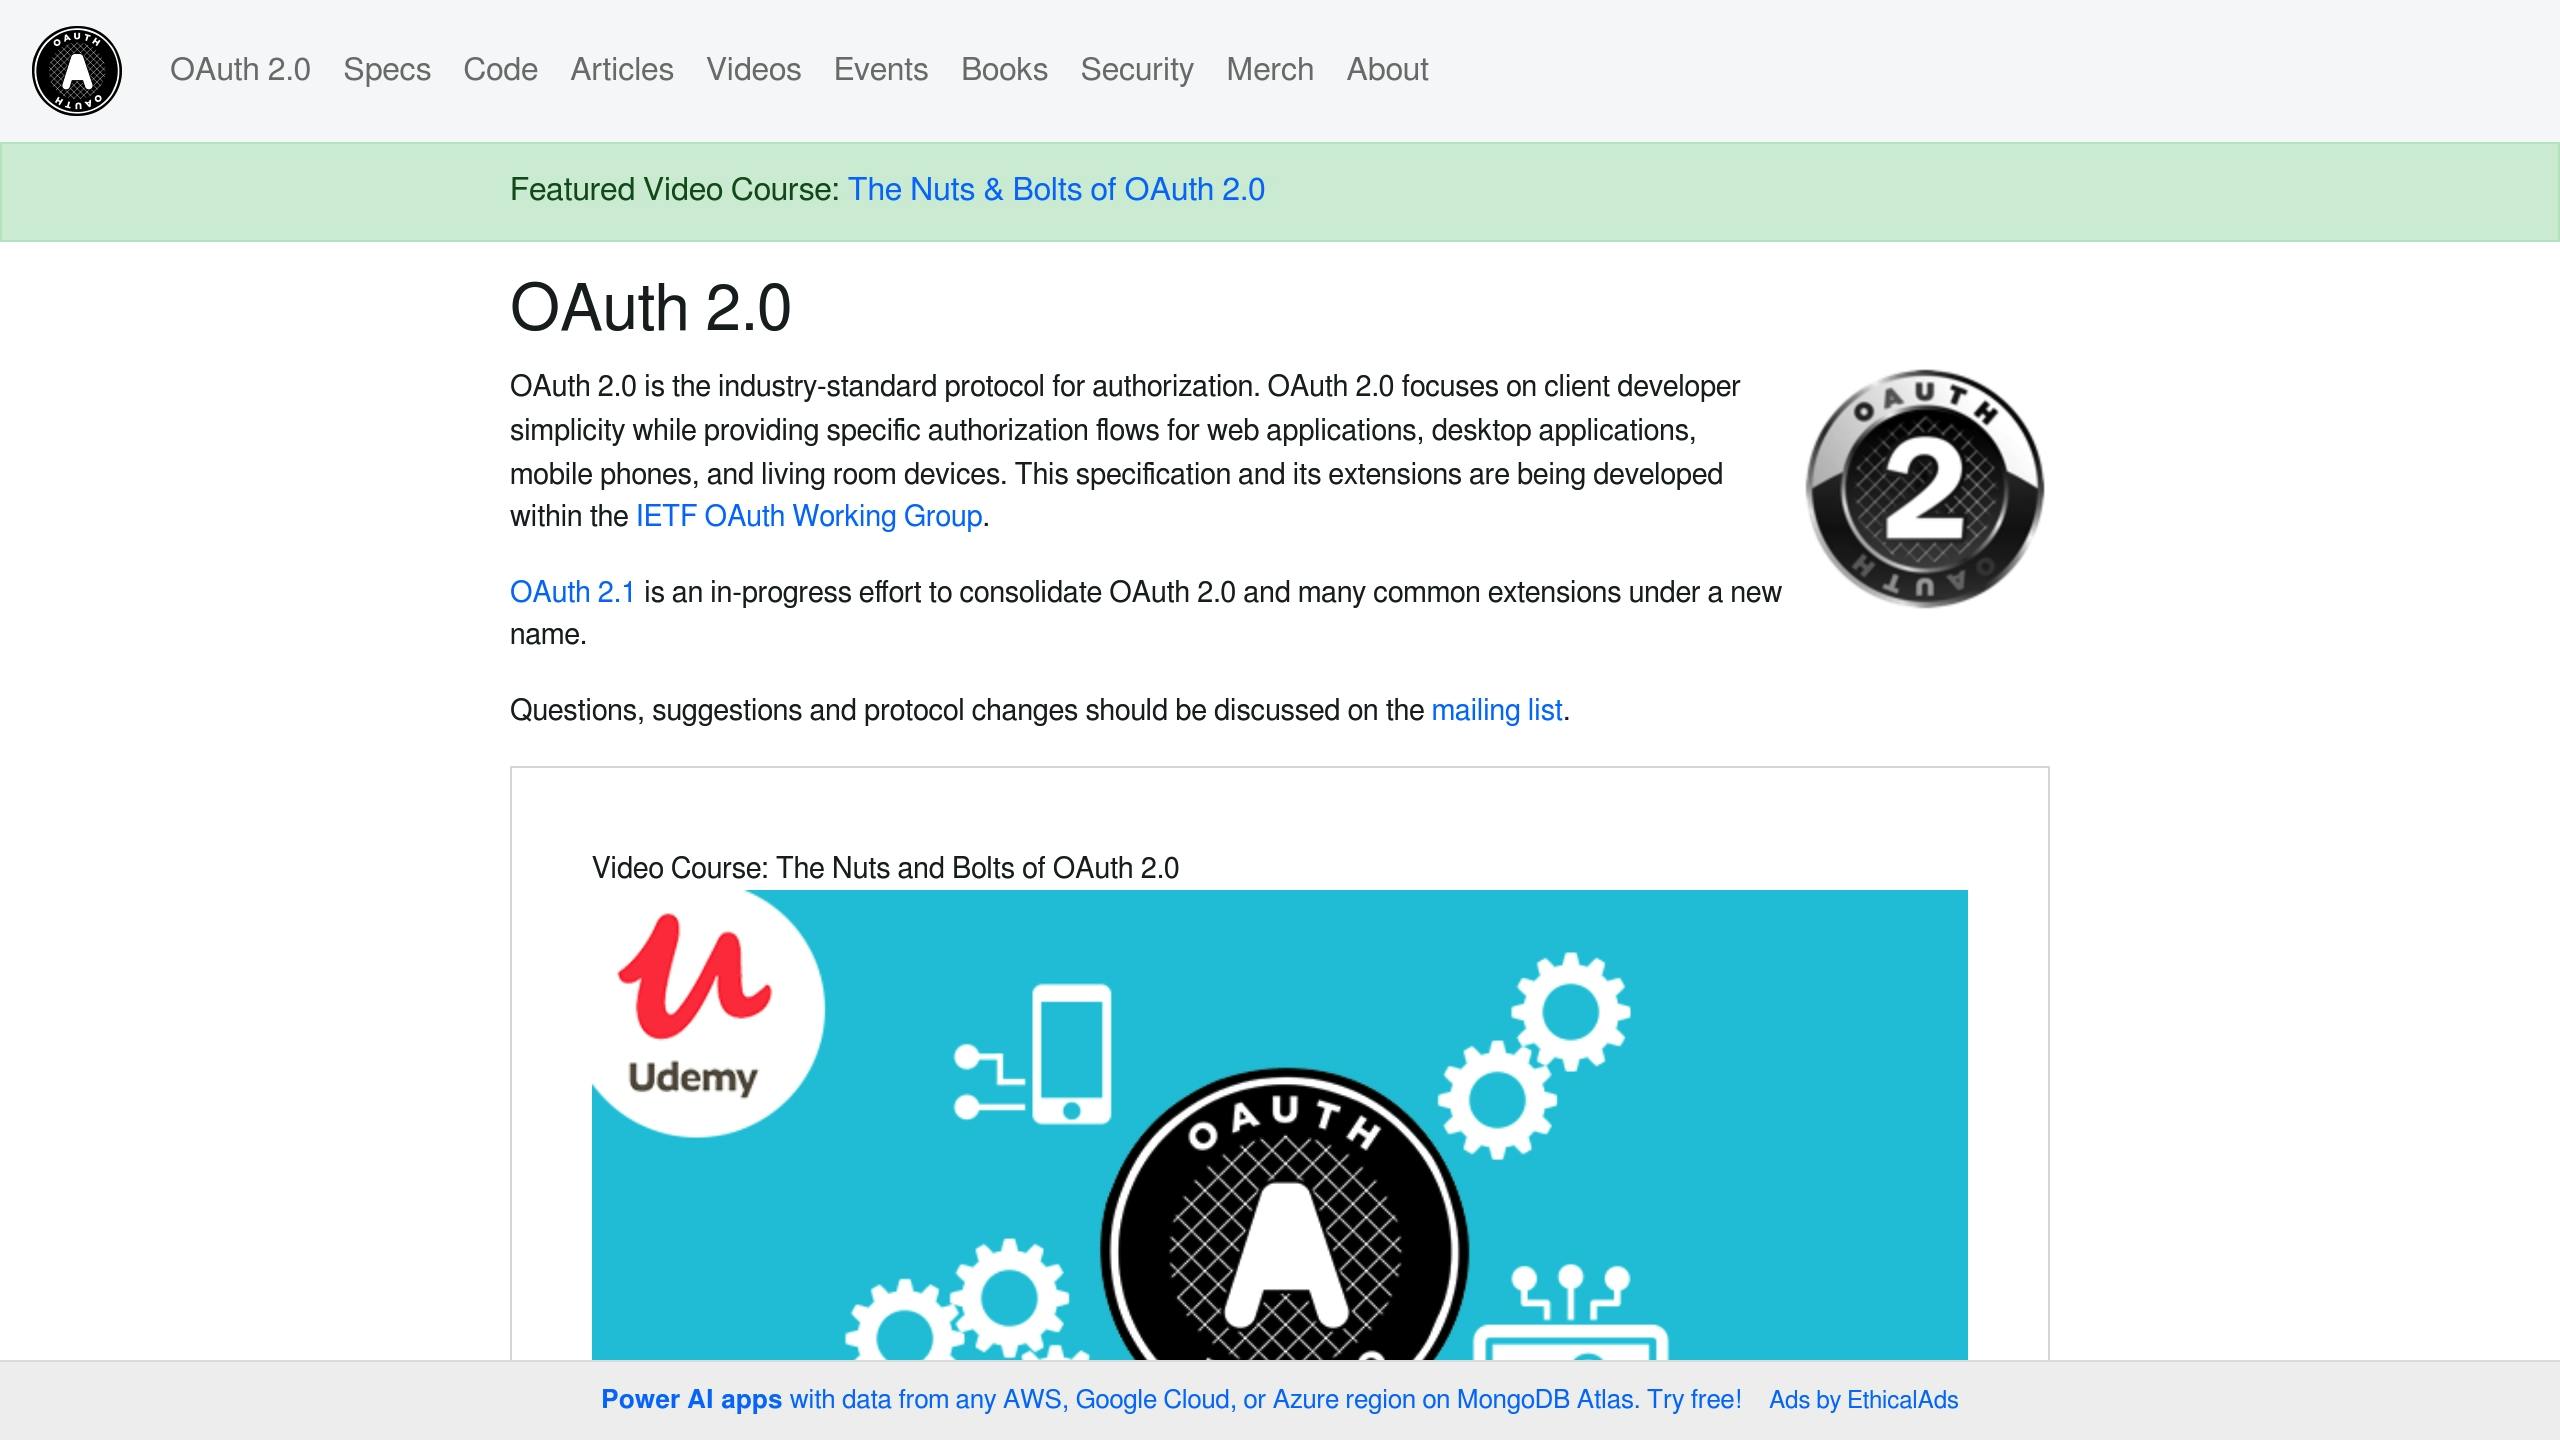2560x1440 pixels.
Task: Click the "Power AI apps" MongoDB Atlas ad
Action: (x=691, y=1399)
